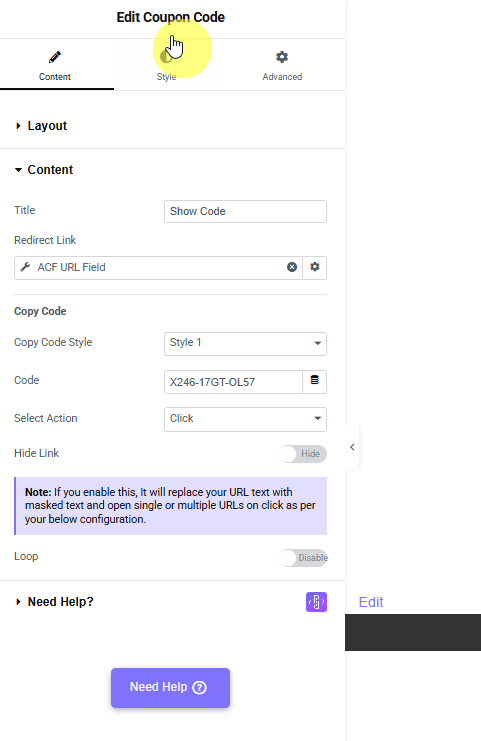This screenshot has width=481, height=741.
Task: Click the Title input field
Action: click(245, 211)
